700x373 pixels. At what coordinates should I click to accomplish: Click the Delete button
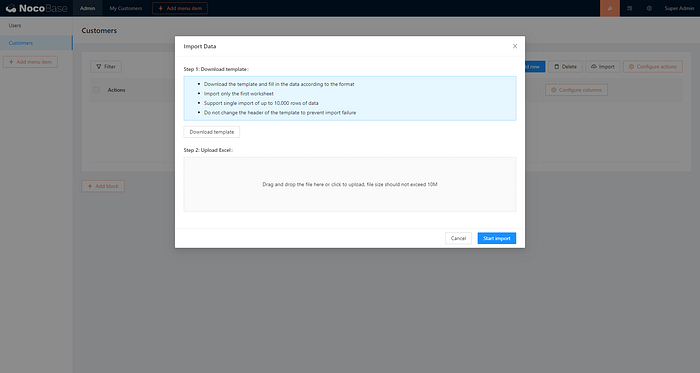tap(565, 66)
